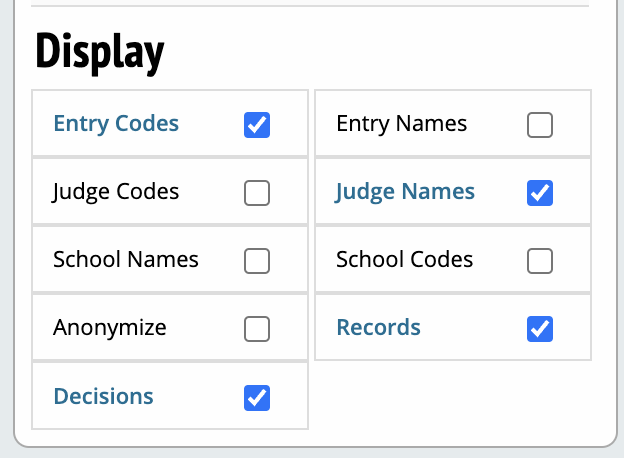Click the School Codes label text
Image resolution: width=624 pixels, height=458 pixels.
(x=404, y=259)
